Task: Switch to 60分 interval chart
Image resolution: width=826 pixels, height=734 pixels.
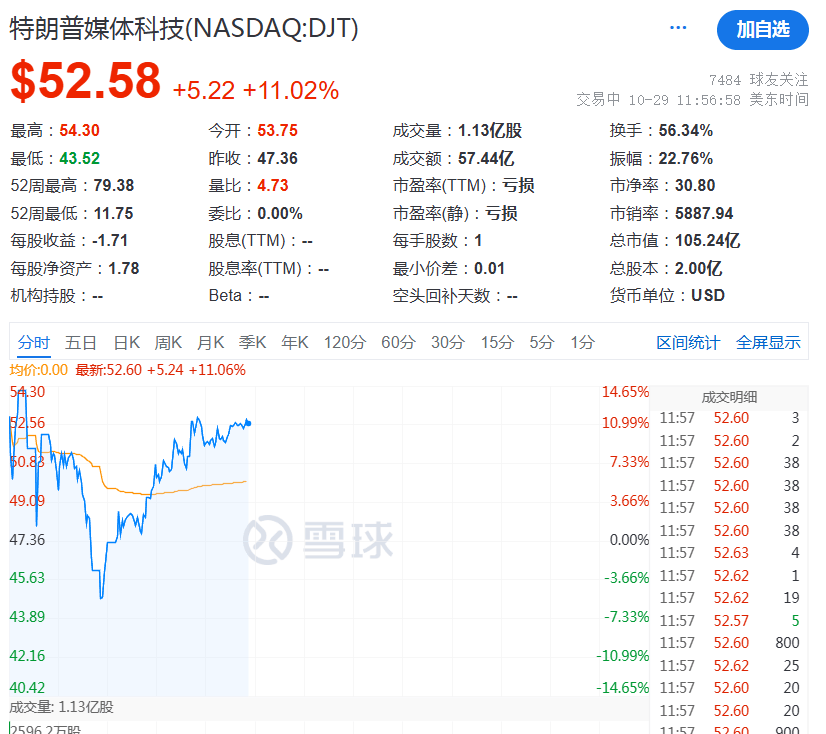Action: pyautogui.click(x=398, y=342)
